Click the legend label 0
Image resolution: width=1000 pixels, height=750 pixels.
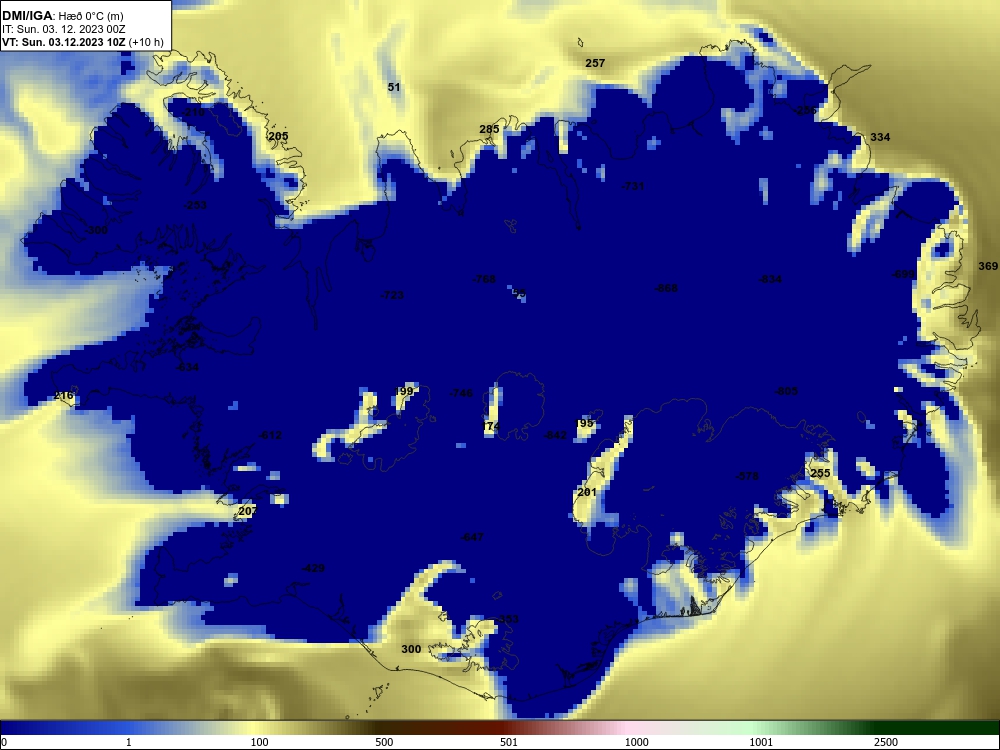(4, 742)
